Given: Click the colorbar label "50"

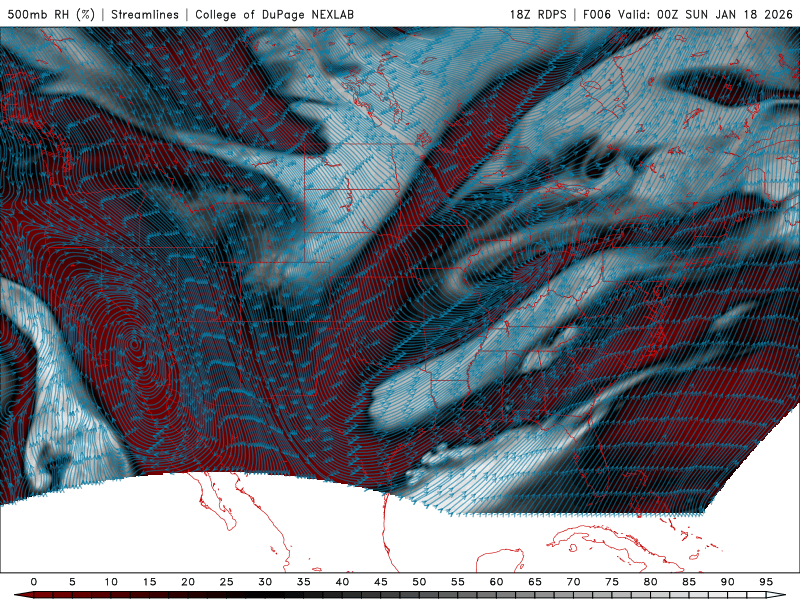Looking at the screenshot, I should (419, 582).
